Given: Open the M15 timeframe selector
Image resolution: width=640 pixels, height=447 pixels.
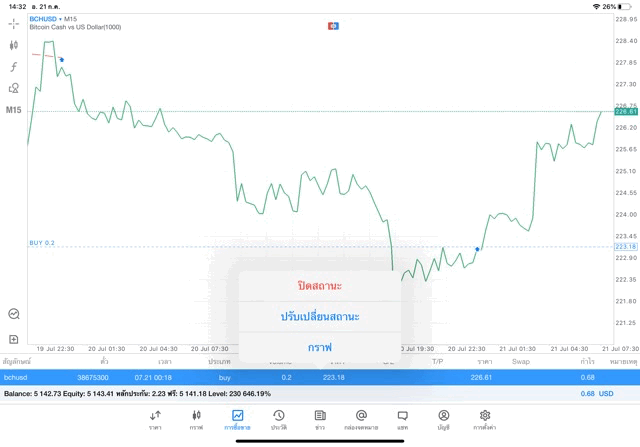Looking at the screenshot, I should (14, 109).
